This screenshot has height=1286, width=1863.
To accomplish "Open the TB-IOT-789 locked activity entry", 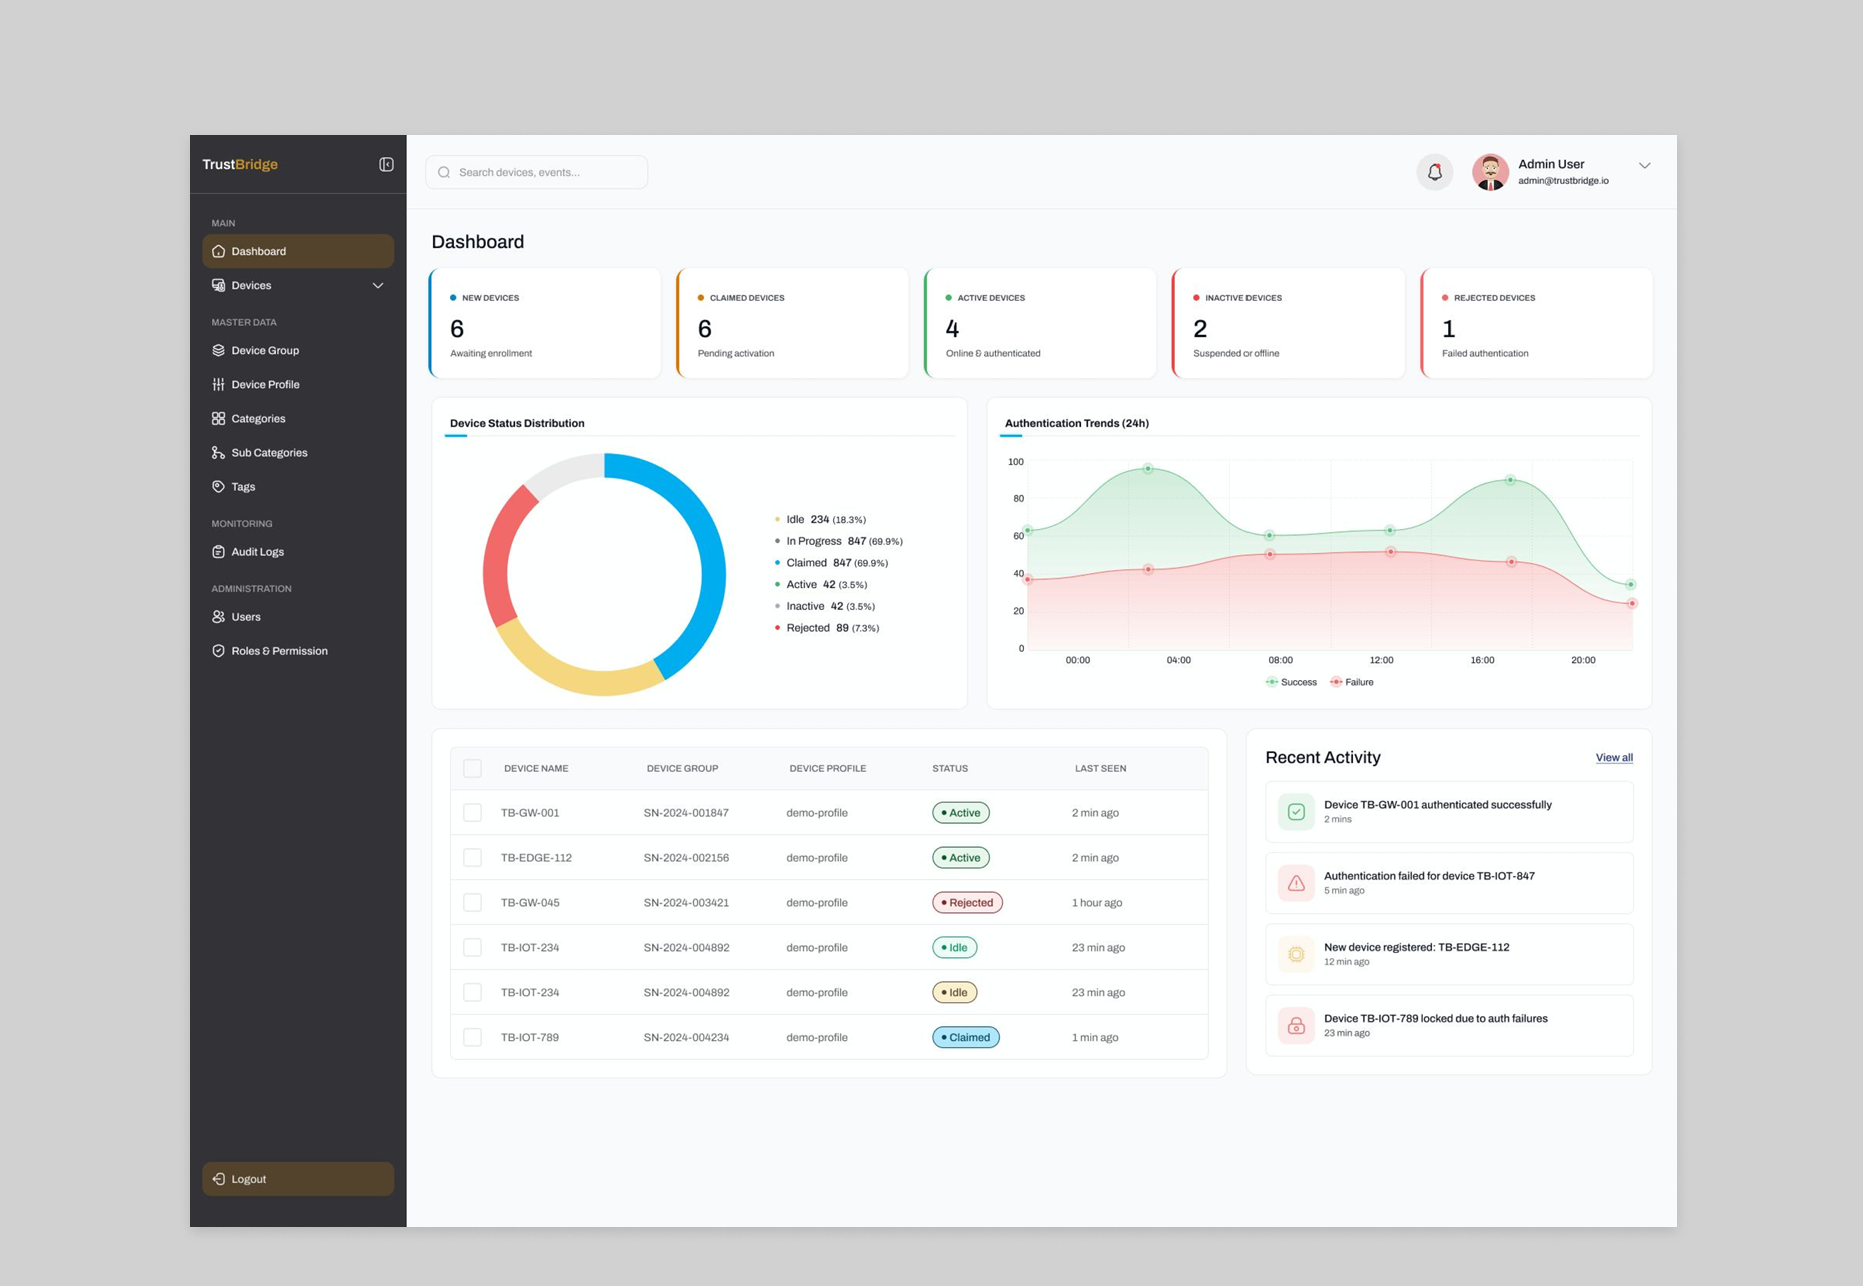I will 1449,1026.
